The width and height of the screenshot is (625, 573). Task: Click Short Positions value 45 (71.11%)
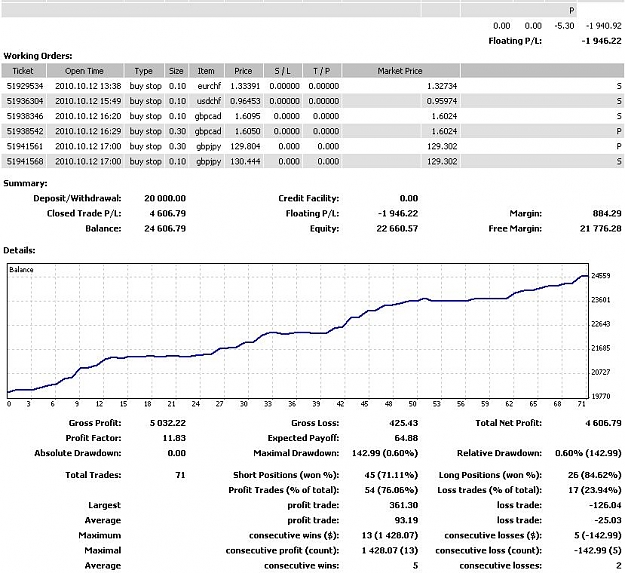click(x=391, y=475)
